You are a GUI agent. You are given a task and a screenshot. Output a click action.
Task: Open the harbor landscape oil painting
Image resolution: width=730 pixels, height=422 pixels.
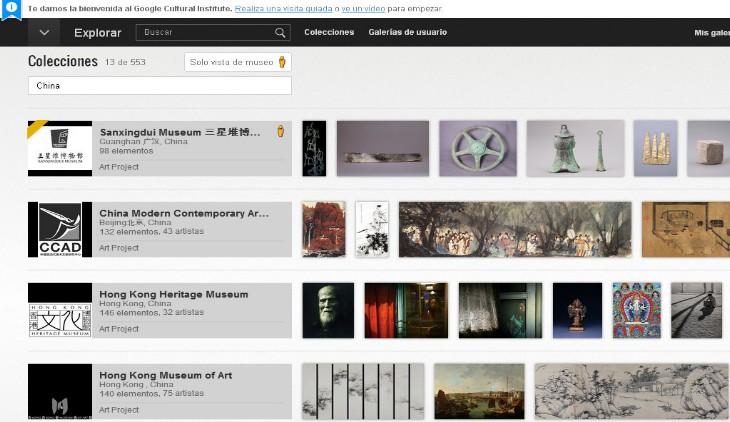click(479, 391)
